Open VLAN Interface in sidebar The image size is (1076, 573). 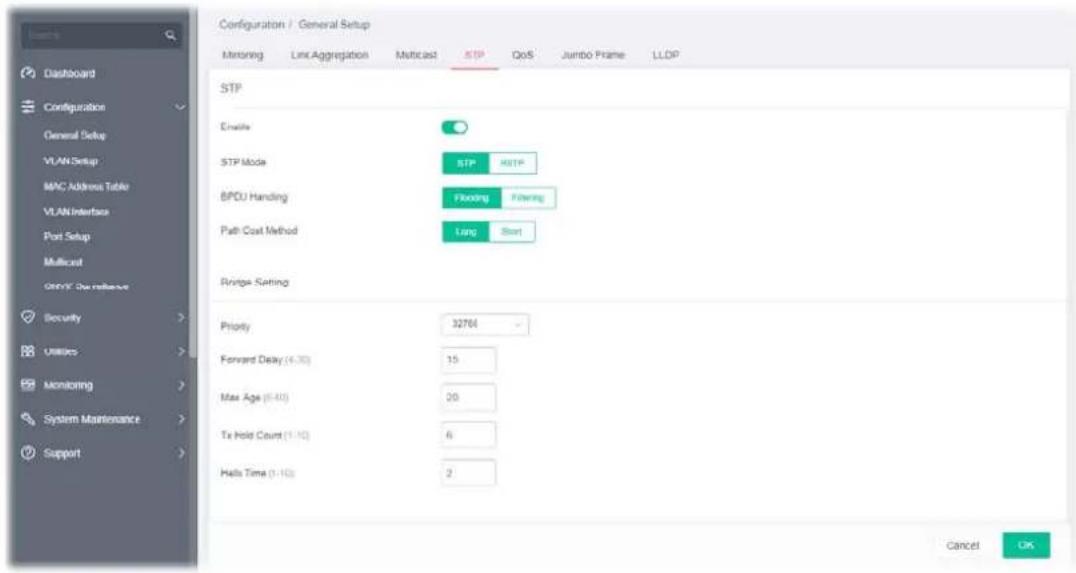point(76,211)
